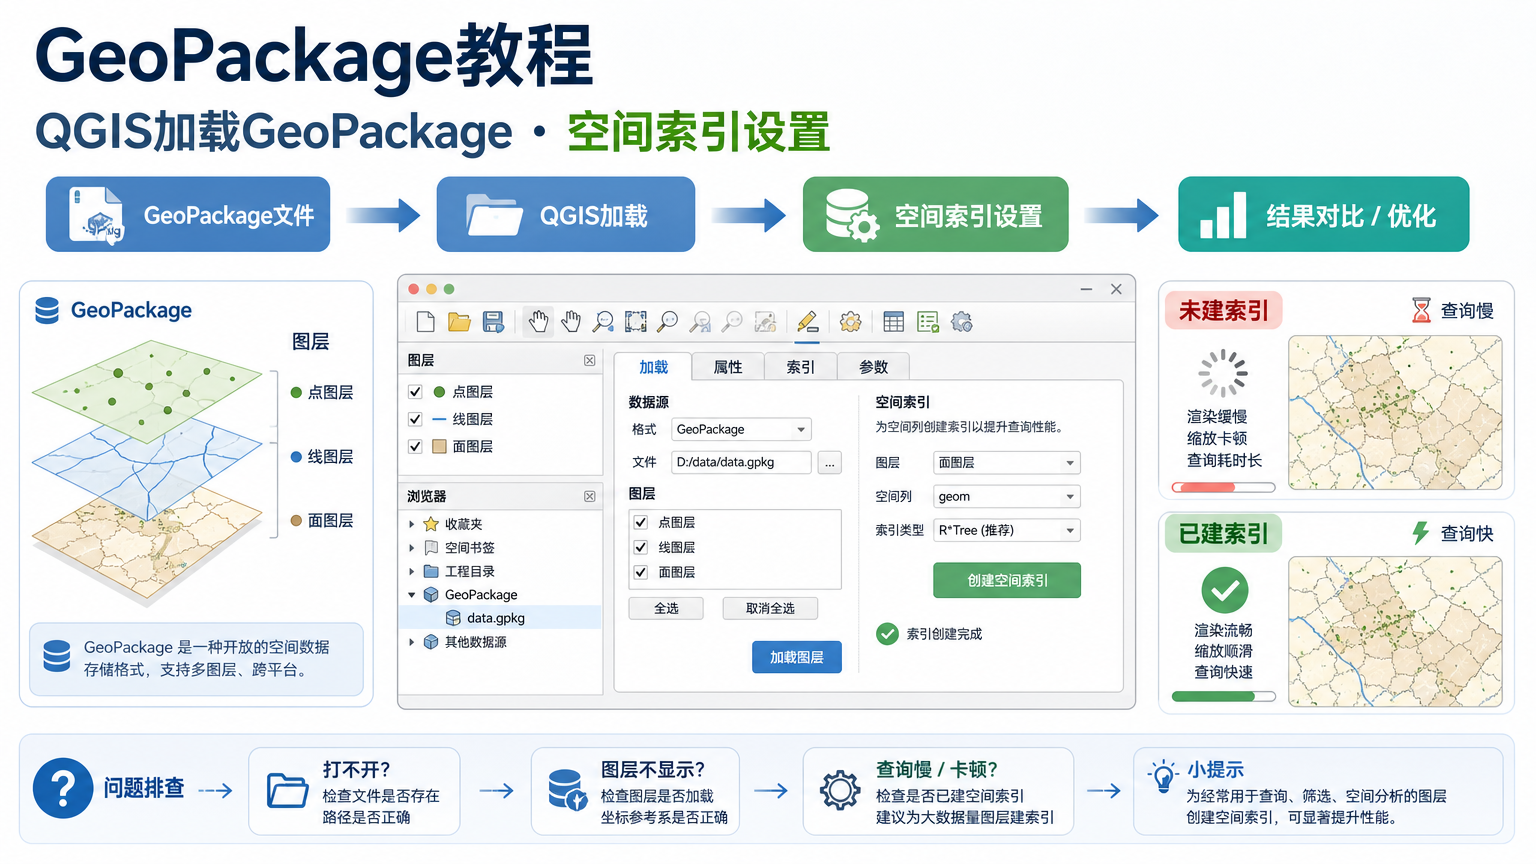Viewport: 1536px width, 864px height.
Task: Expand the 空间书签 node in the browser
Action: point(411,548)
